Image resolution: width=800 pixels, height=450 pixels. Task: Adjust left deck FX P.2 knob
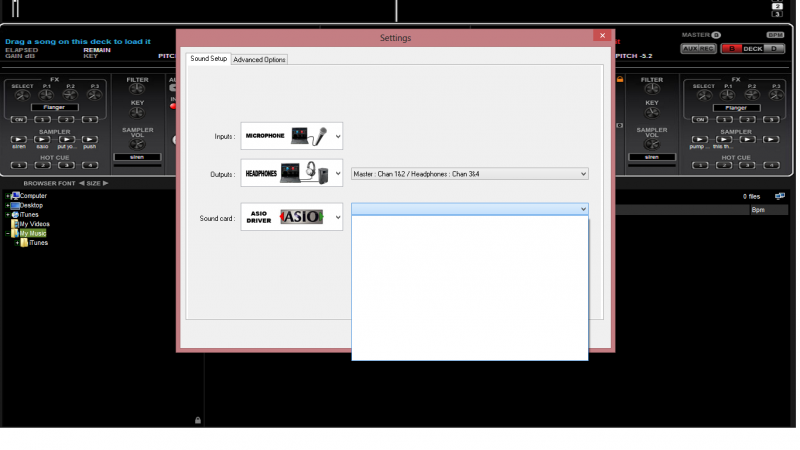(x=70, y=95)
